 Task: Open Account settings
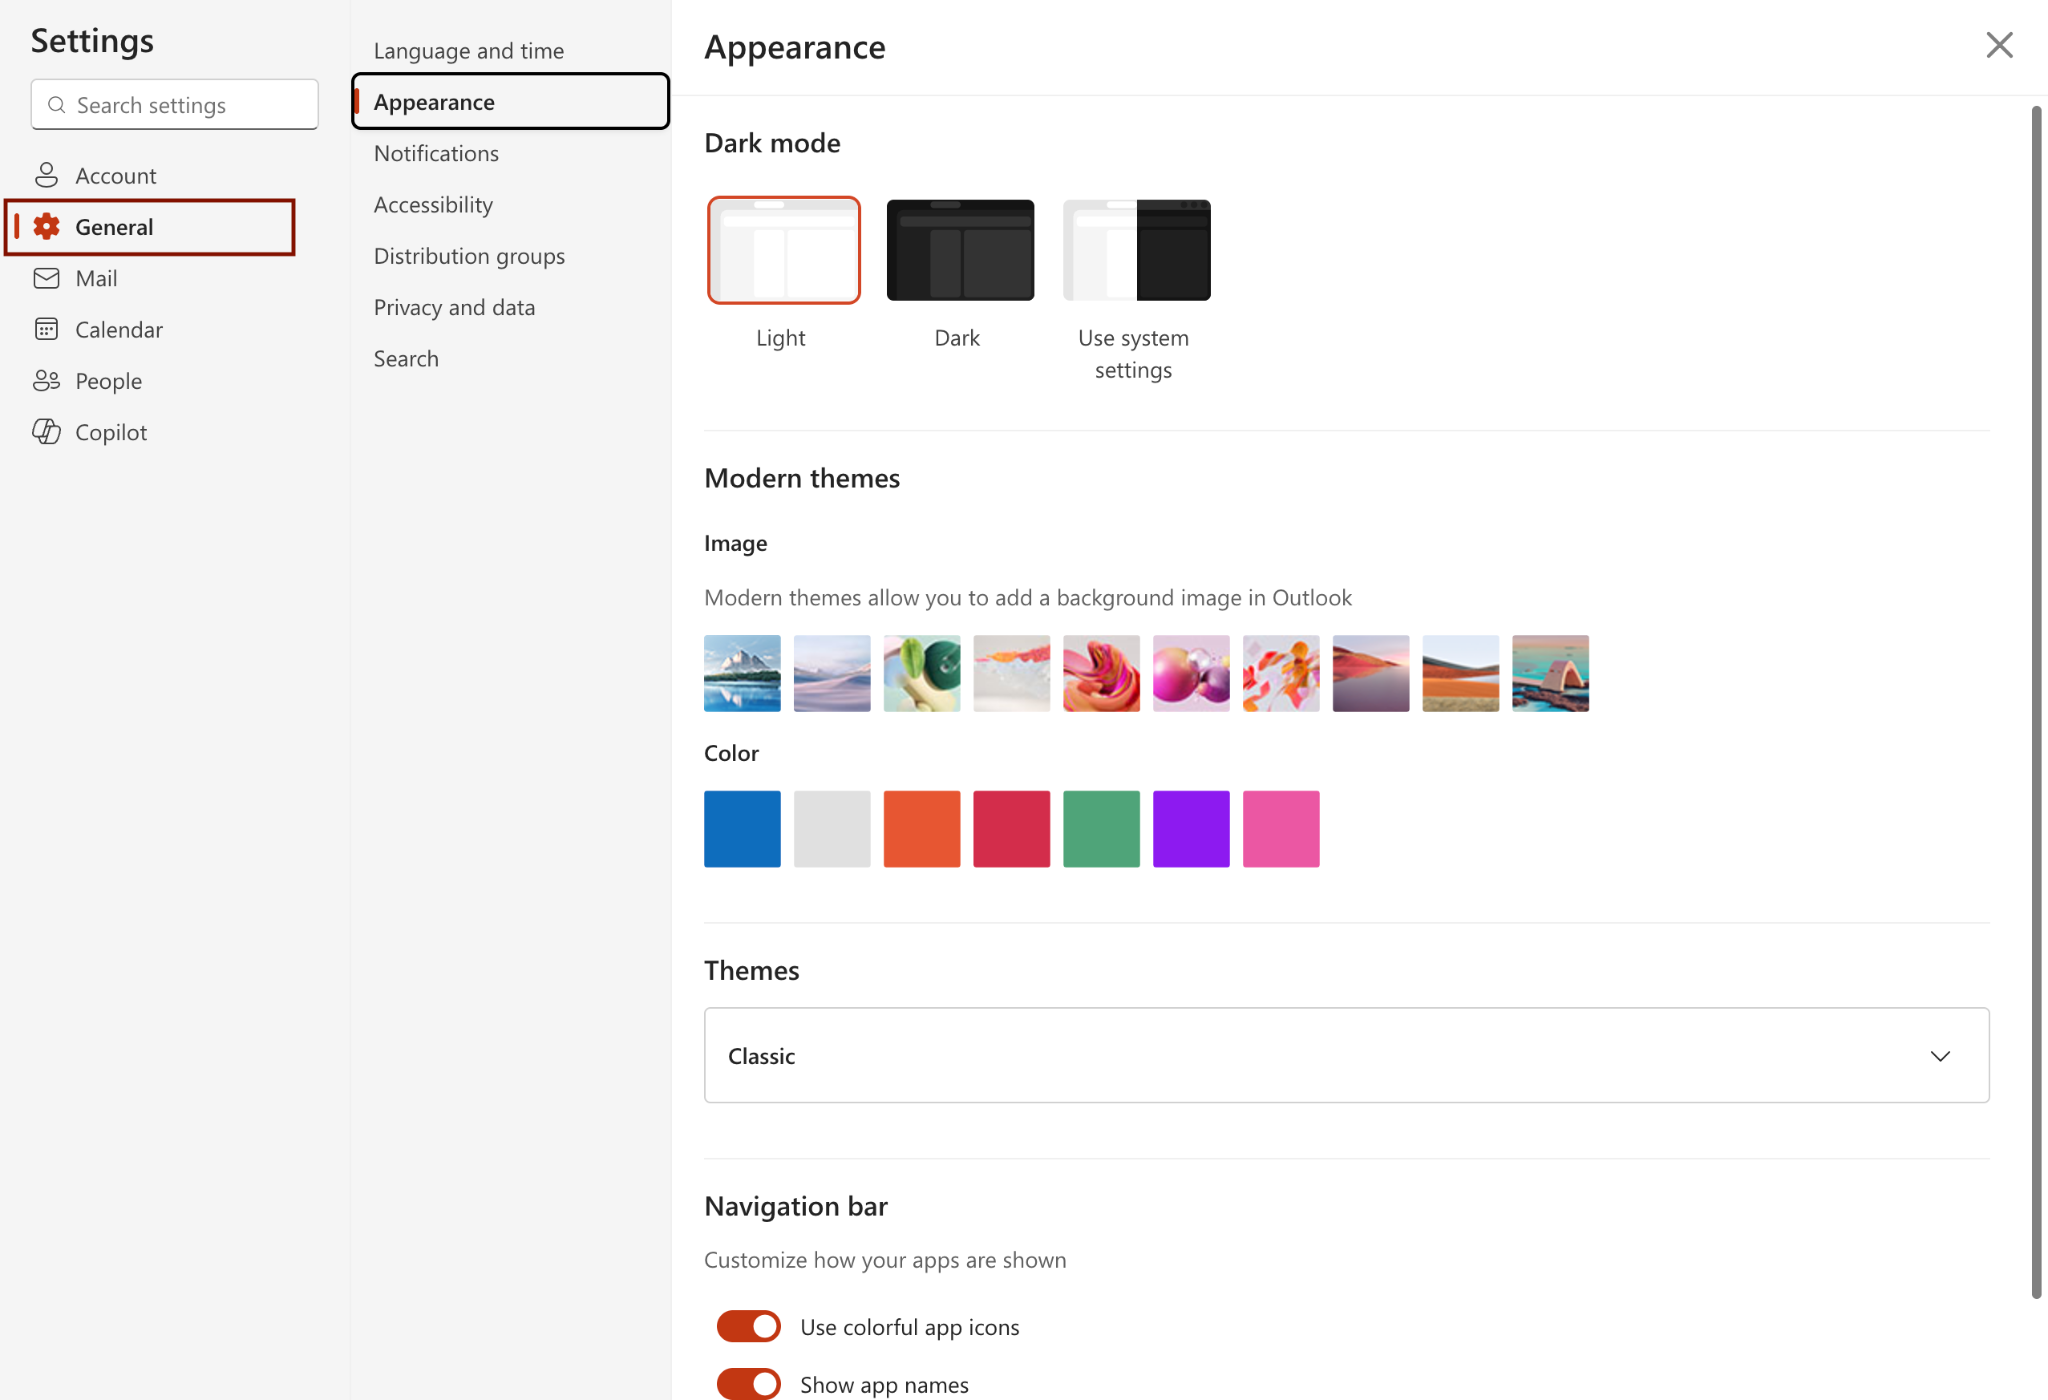(115, 175)
